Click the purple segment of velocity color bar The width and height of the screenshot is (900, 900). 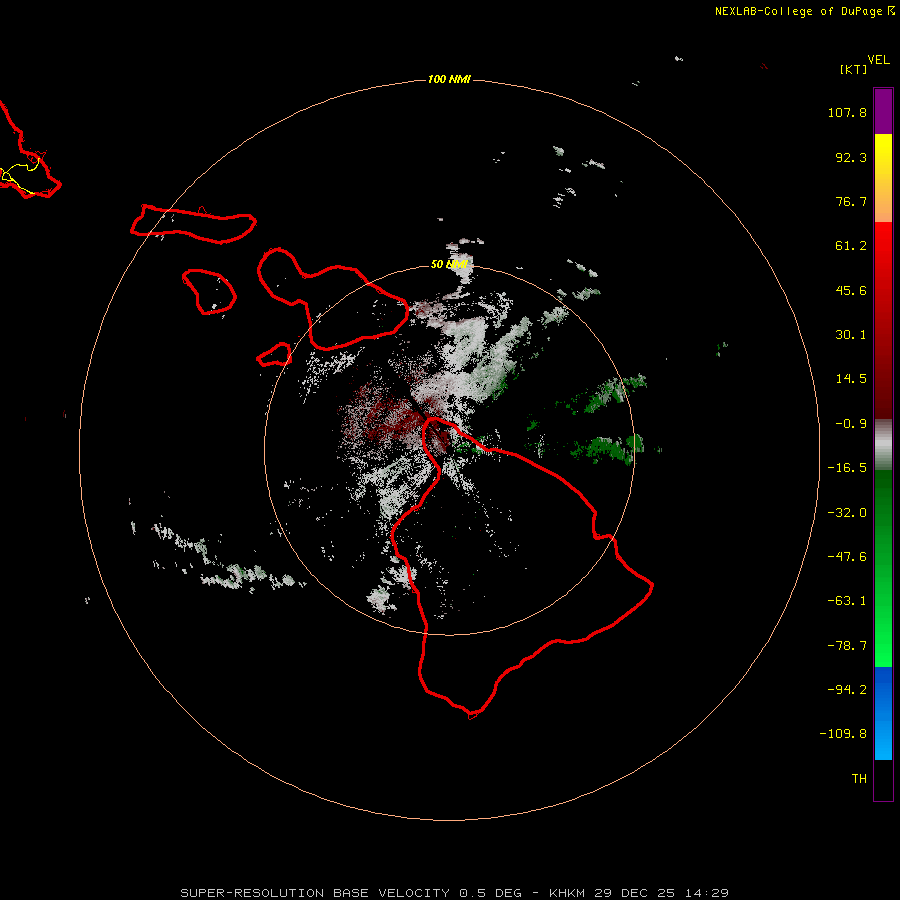883,111
